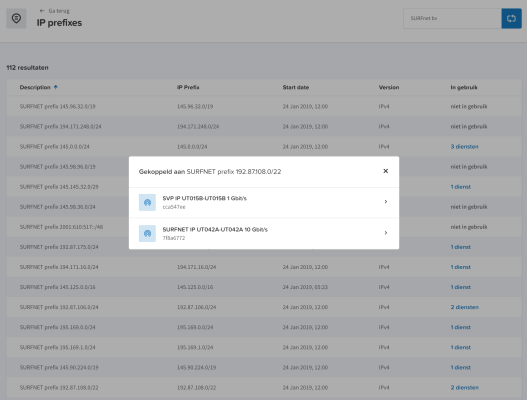Click subscription ID cca547ee
This screenshot has height=400, width=527.
174,207
